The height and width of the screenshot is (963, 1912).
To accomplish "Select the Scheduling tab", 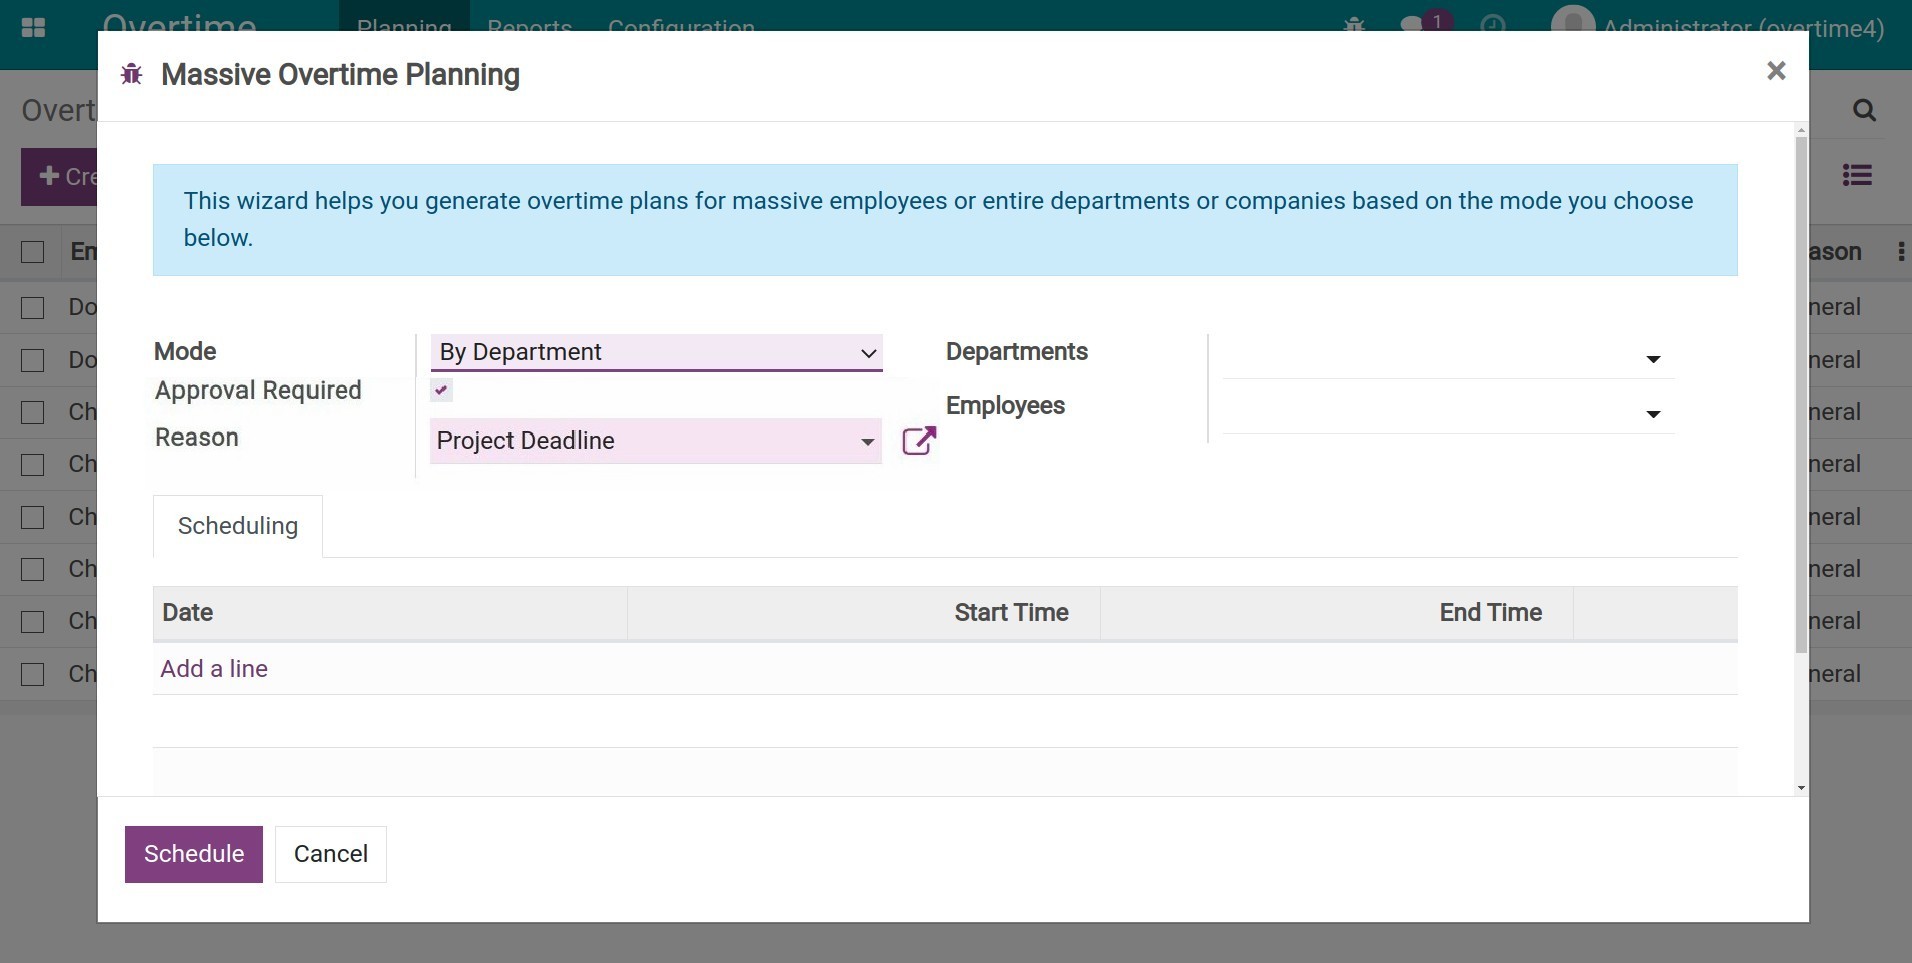I will click(x=238, y=526).
